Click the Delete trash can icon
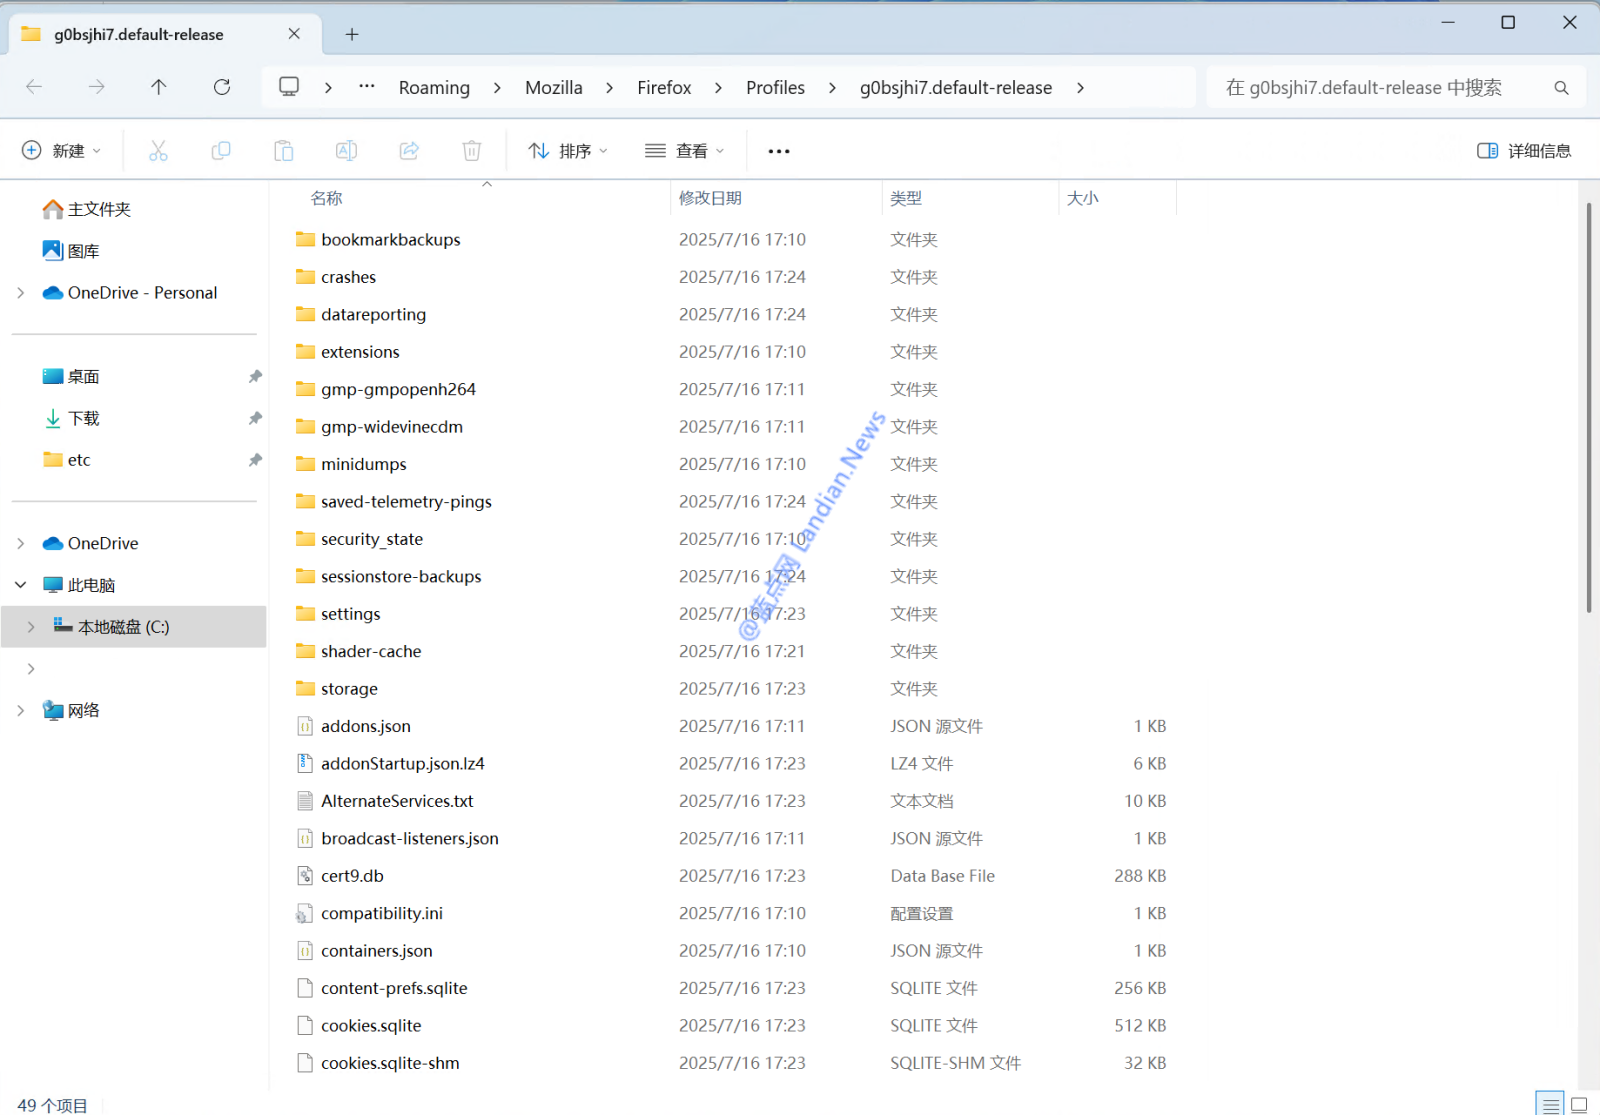Screen dimensions: 1600x1115 click(x=472, y=151)
